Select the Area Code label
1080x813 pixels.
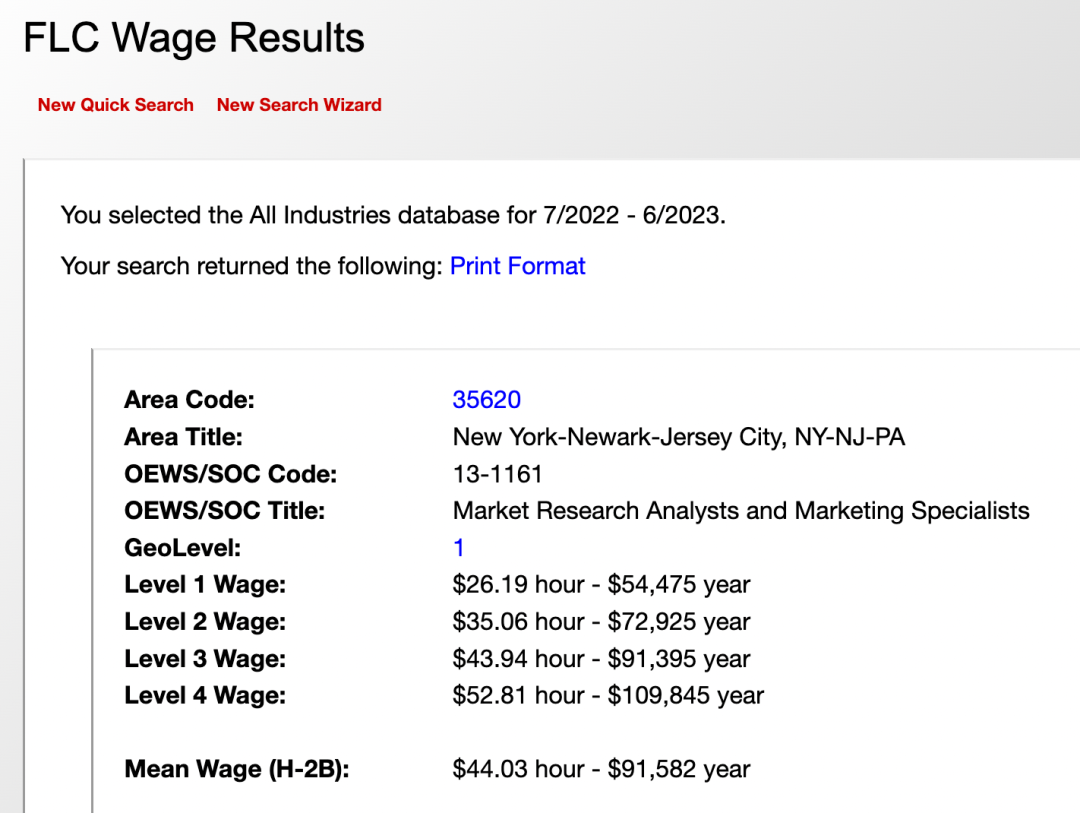click(189, 400)
